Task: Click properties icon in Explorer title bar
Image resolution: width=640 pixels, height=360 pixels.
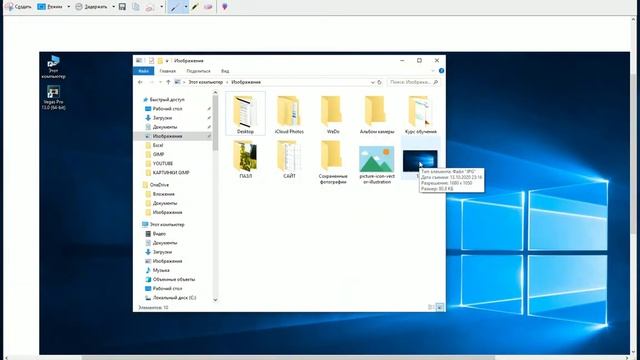Action: point(151,61)
